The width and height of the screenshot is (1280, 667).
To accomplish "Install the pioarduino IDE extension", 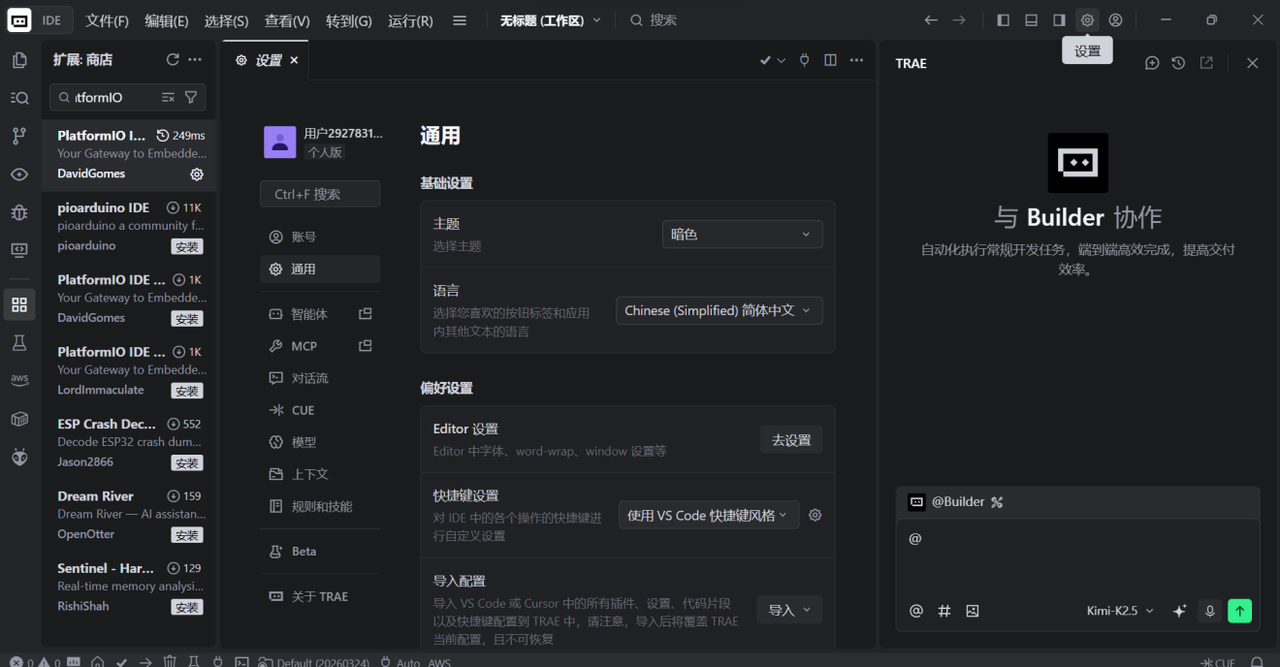I will pos(187,246).
